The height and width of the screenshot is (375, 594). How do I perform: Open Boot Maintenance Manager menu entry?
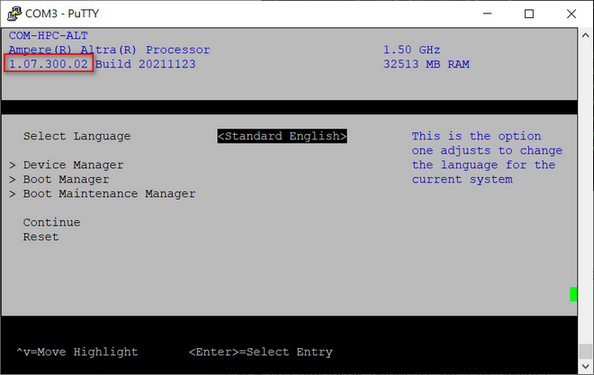pyautogui.click(x=109, y=194)
